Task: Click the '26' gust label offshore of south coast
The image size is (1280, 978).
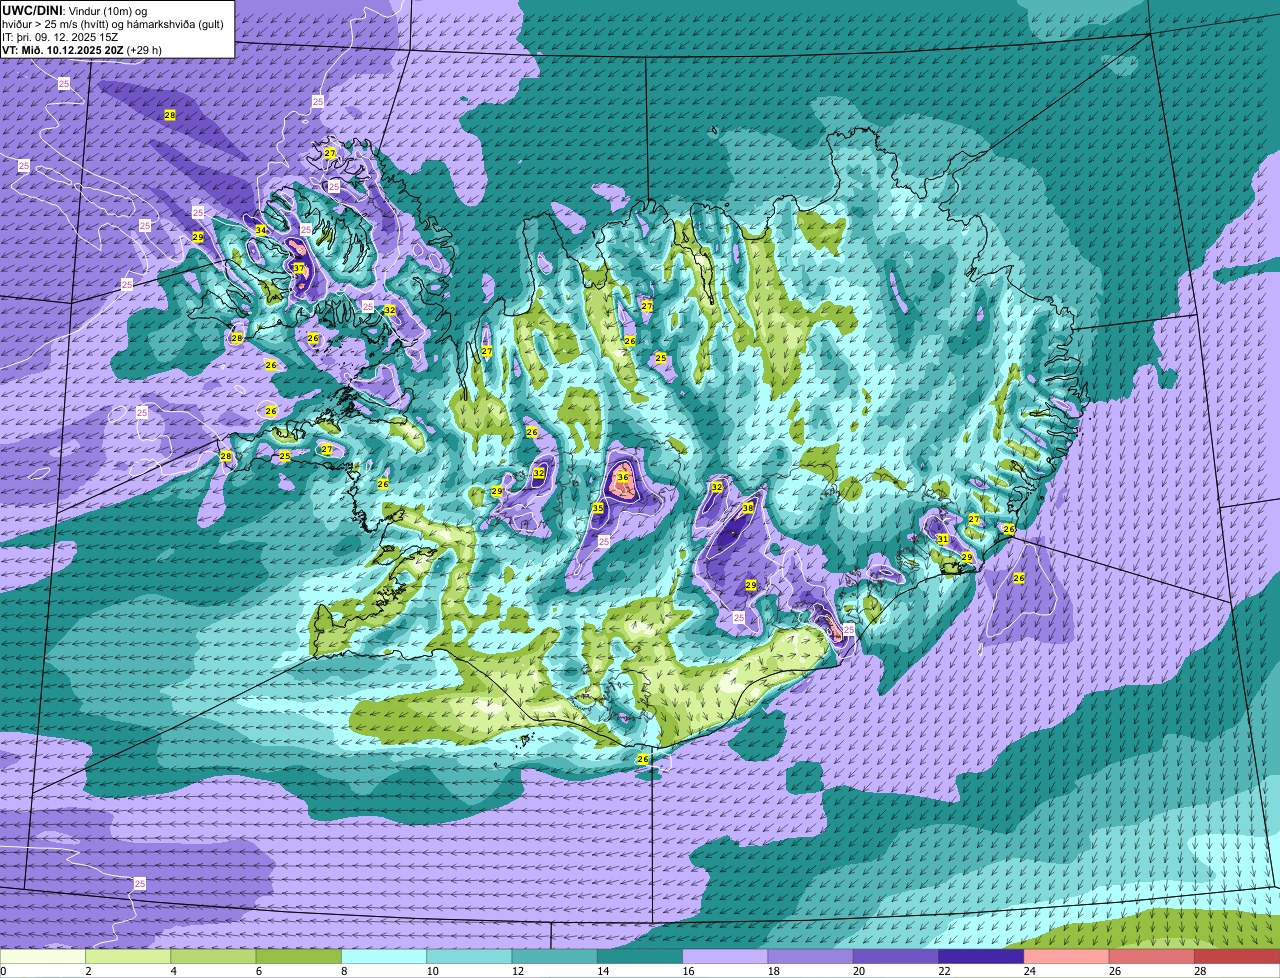Action: point(643,759)
